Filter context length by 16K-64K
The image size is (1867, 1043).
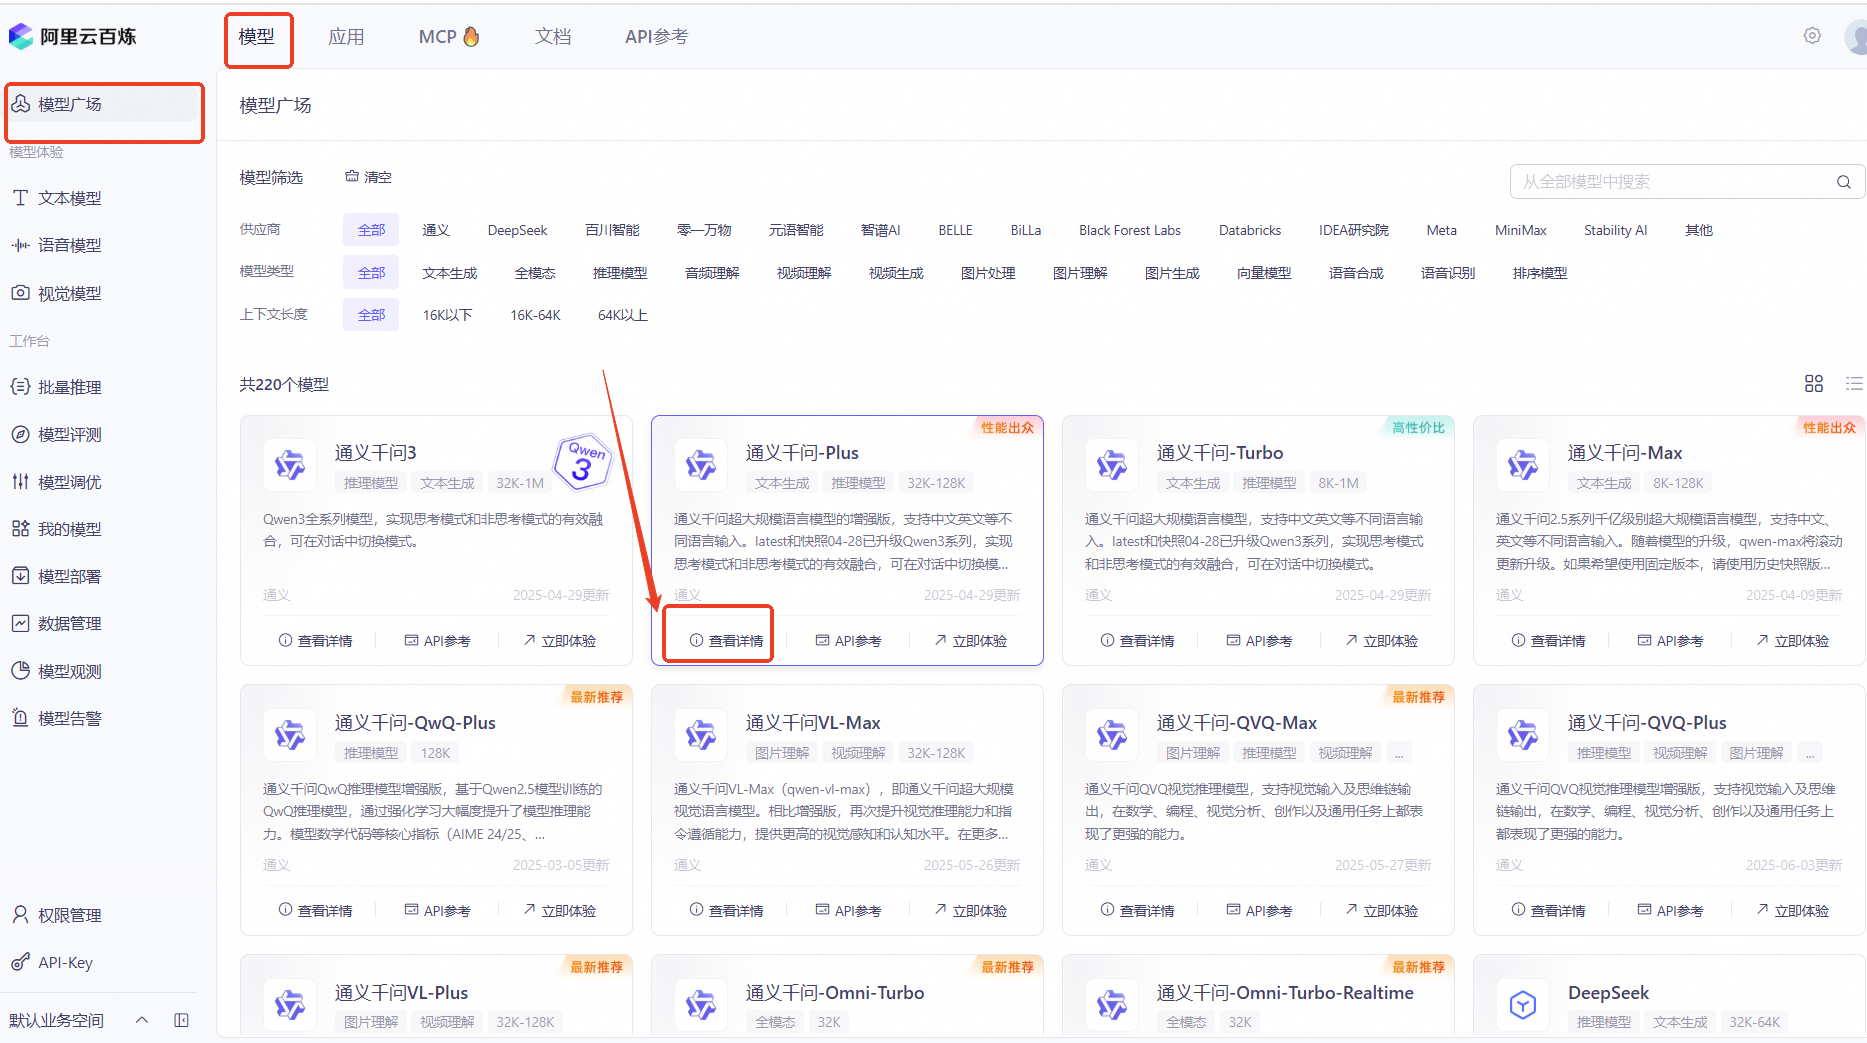(535, 315)
